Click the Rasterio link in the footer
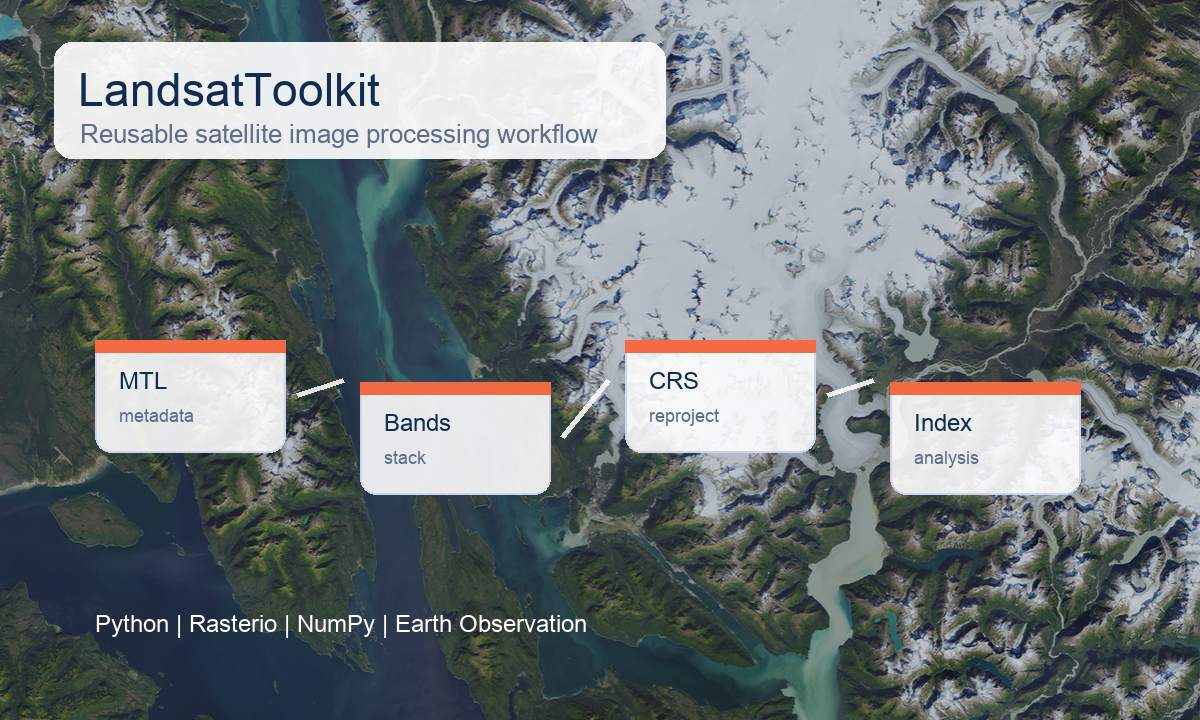Viewport: 1200px width, 720px height. (x=234, y=624)
